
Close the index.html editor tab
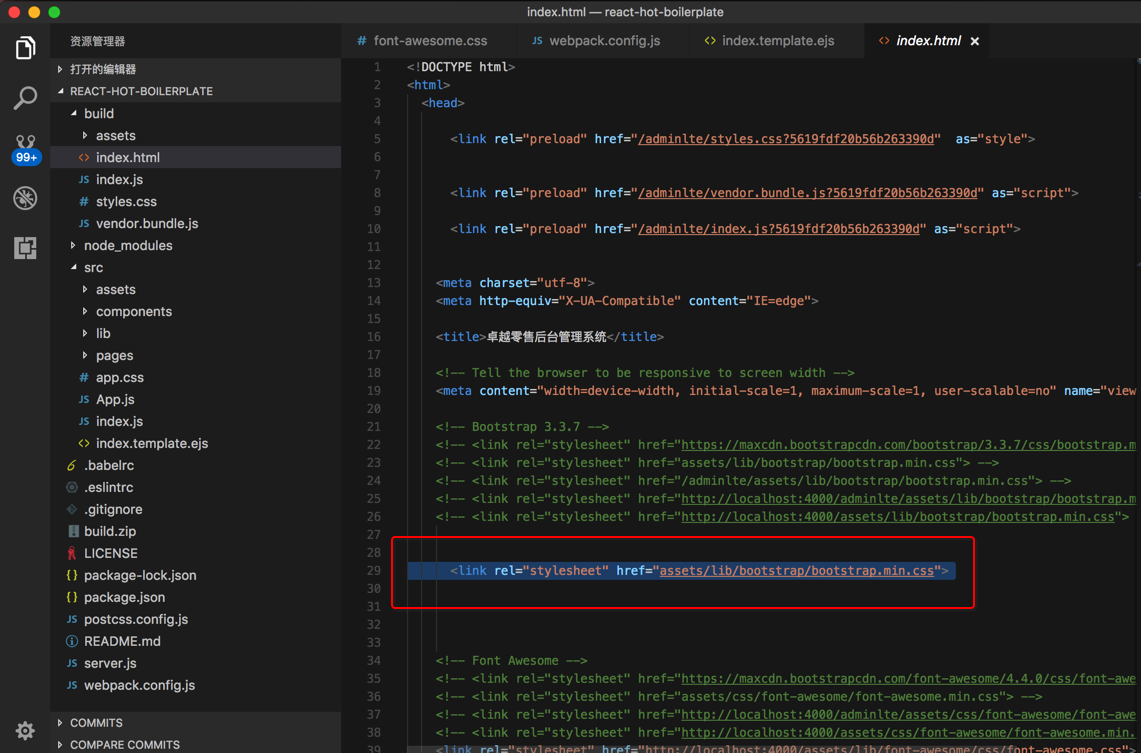(975, 41)
